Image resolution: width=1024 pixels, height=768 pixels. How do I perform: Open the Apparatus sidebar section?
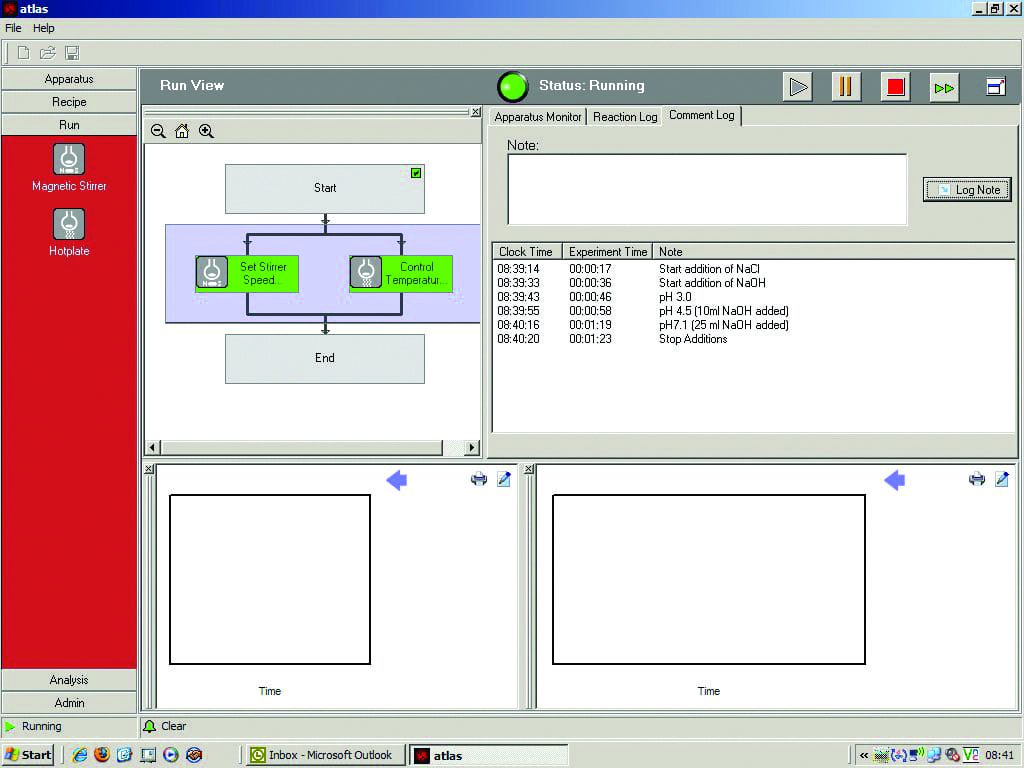69,79
